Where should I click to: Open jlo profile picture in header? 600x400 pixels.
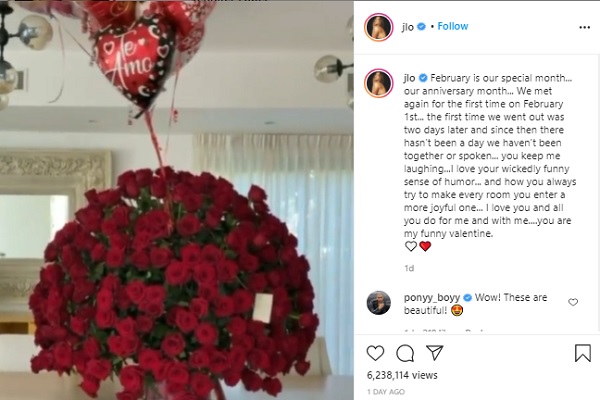378,27
